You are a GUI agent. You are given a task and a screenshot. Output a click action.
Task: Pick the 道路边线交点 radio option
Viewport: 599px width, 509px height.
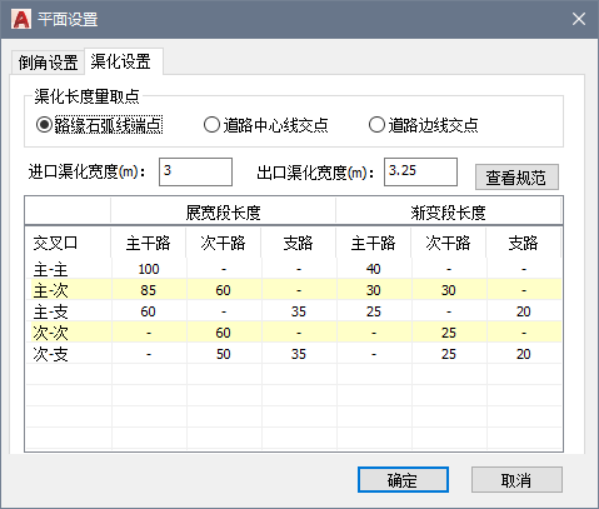423,125
